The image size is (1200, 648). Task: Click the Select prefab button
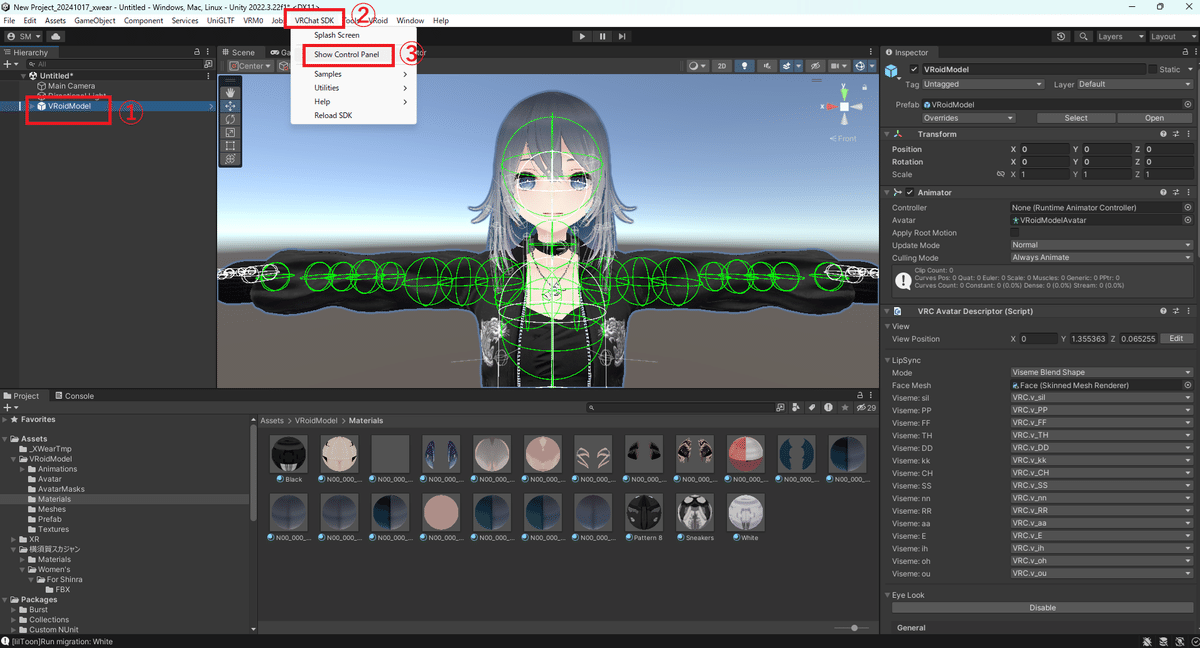tap(1075, 118)
